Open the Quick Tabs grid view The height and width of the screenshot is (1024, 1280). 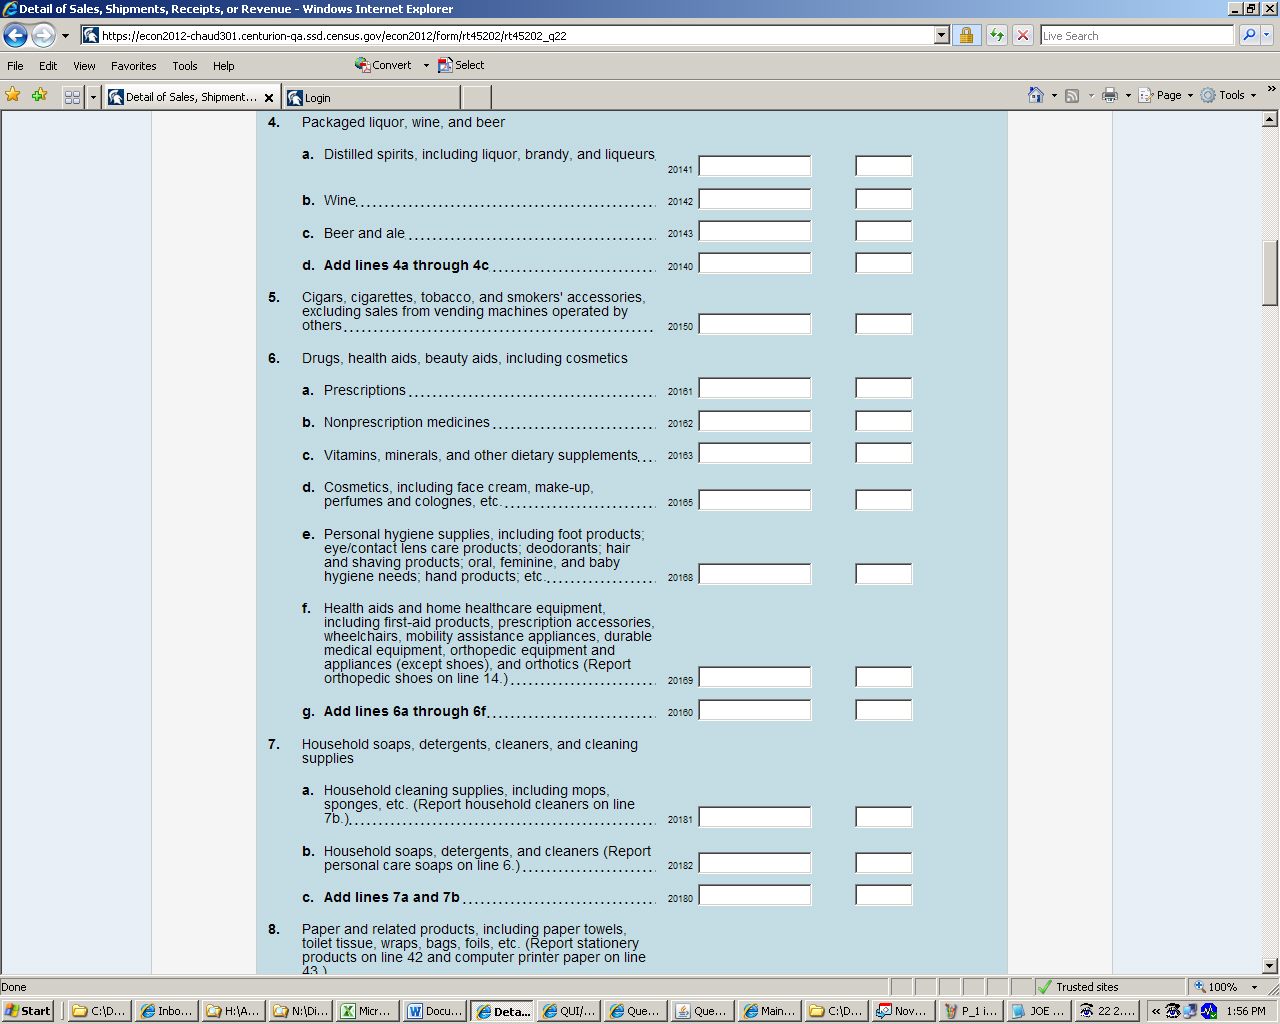coord(72,97)
